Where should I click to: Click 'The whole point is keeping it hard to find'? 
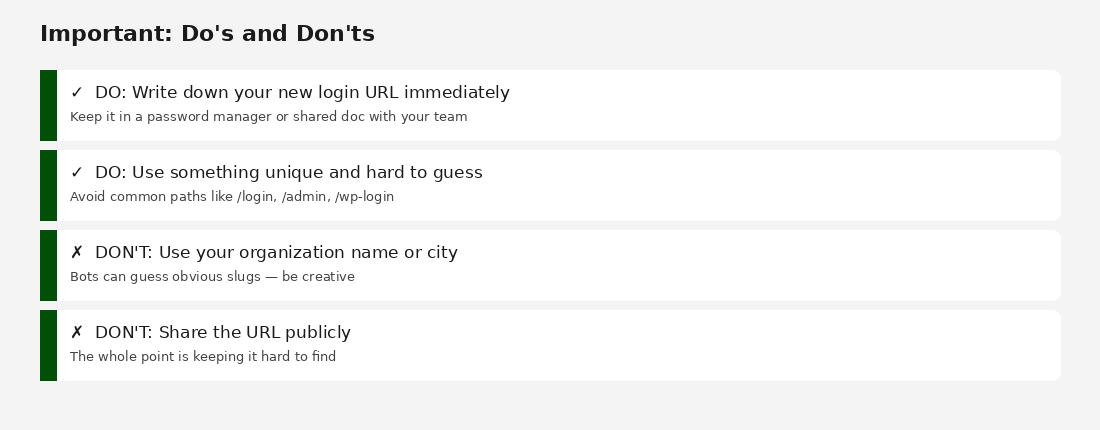tap(203, 357)
